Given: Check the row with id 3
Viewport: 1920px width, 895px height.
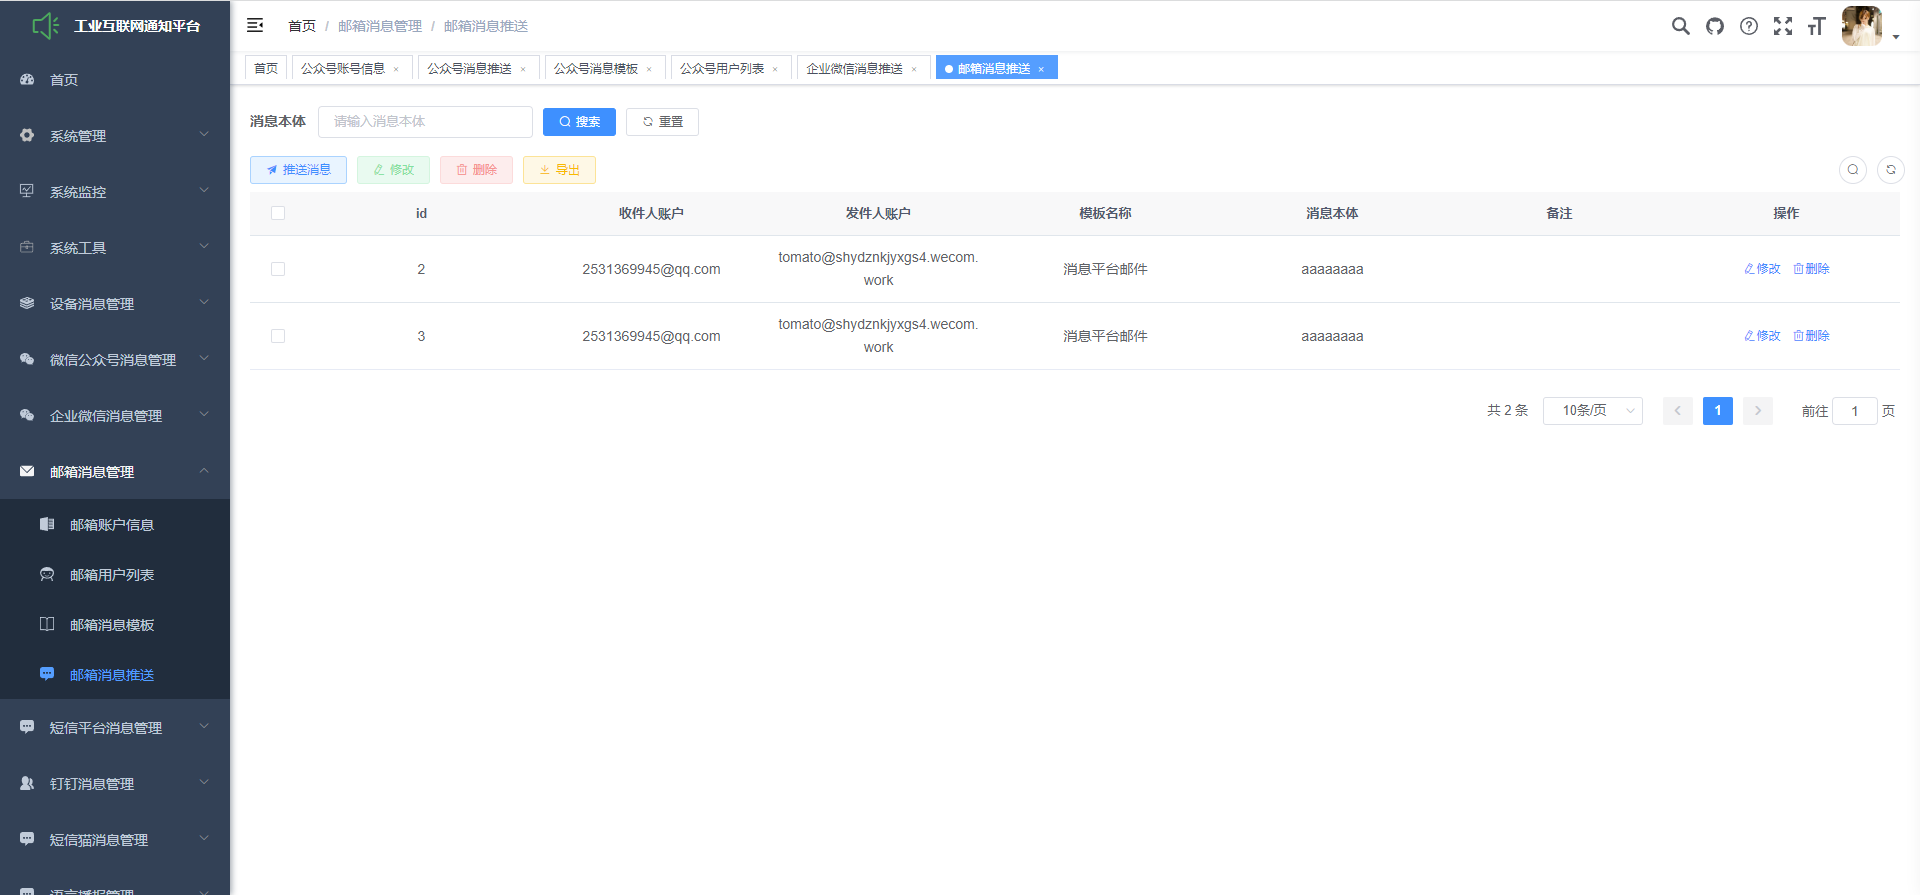Looking at the screenshot, I should [278, 336].
